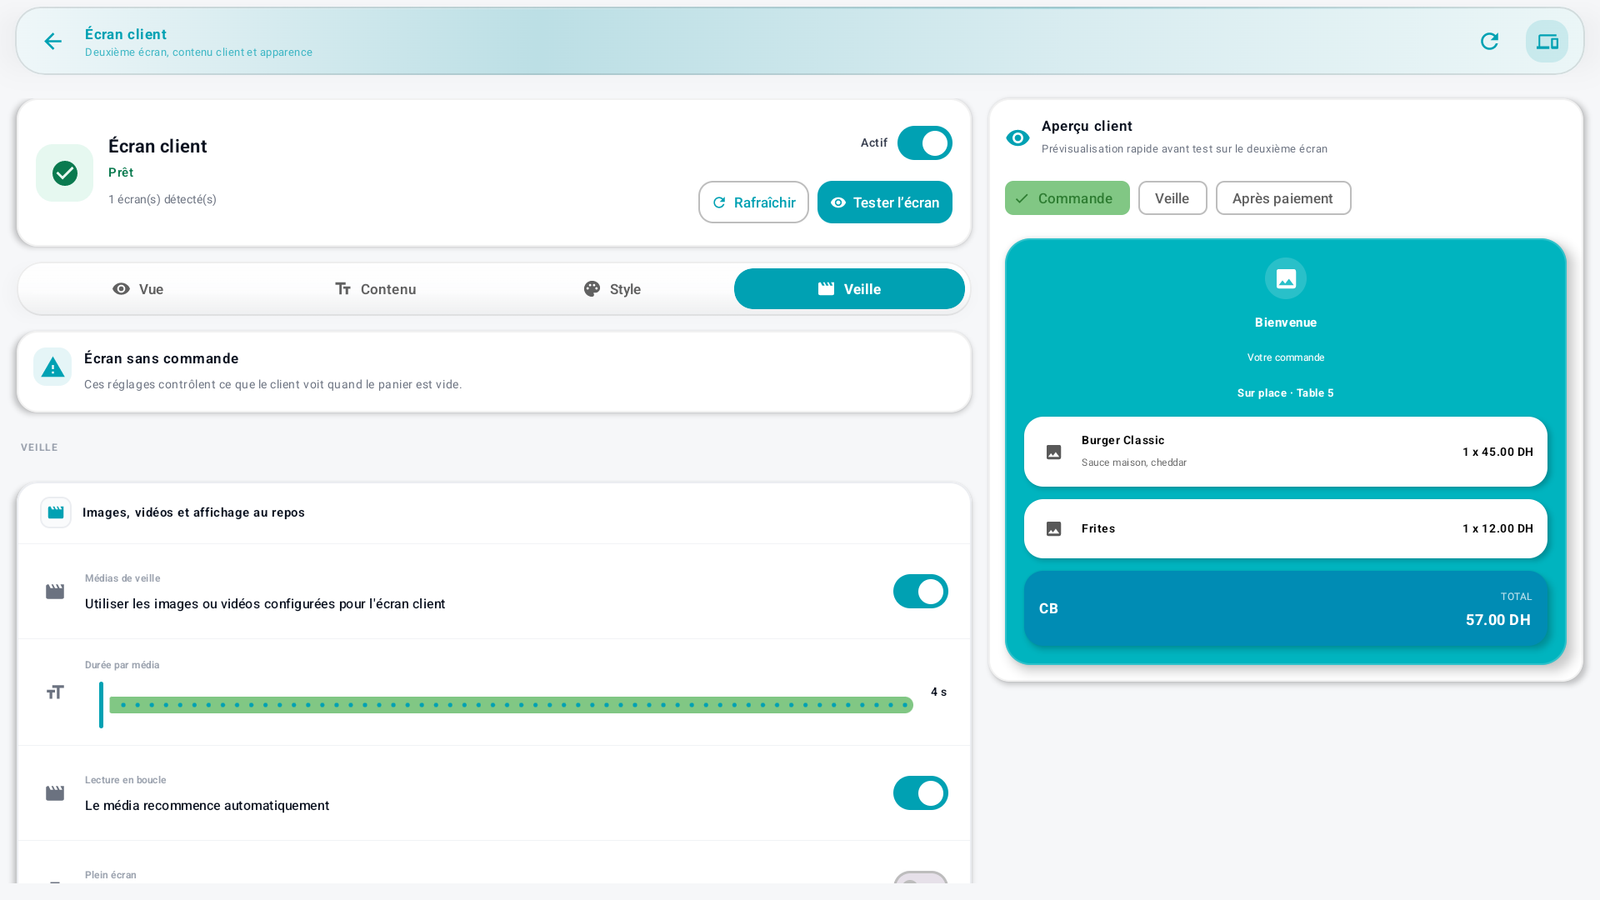Open the devices icon in top-right corner
This screenshot has width=1600, height=900.
pyautogui.click(x=1547, y=41)
